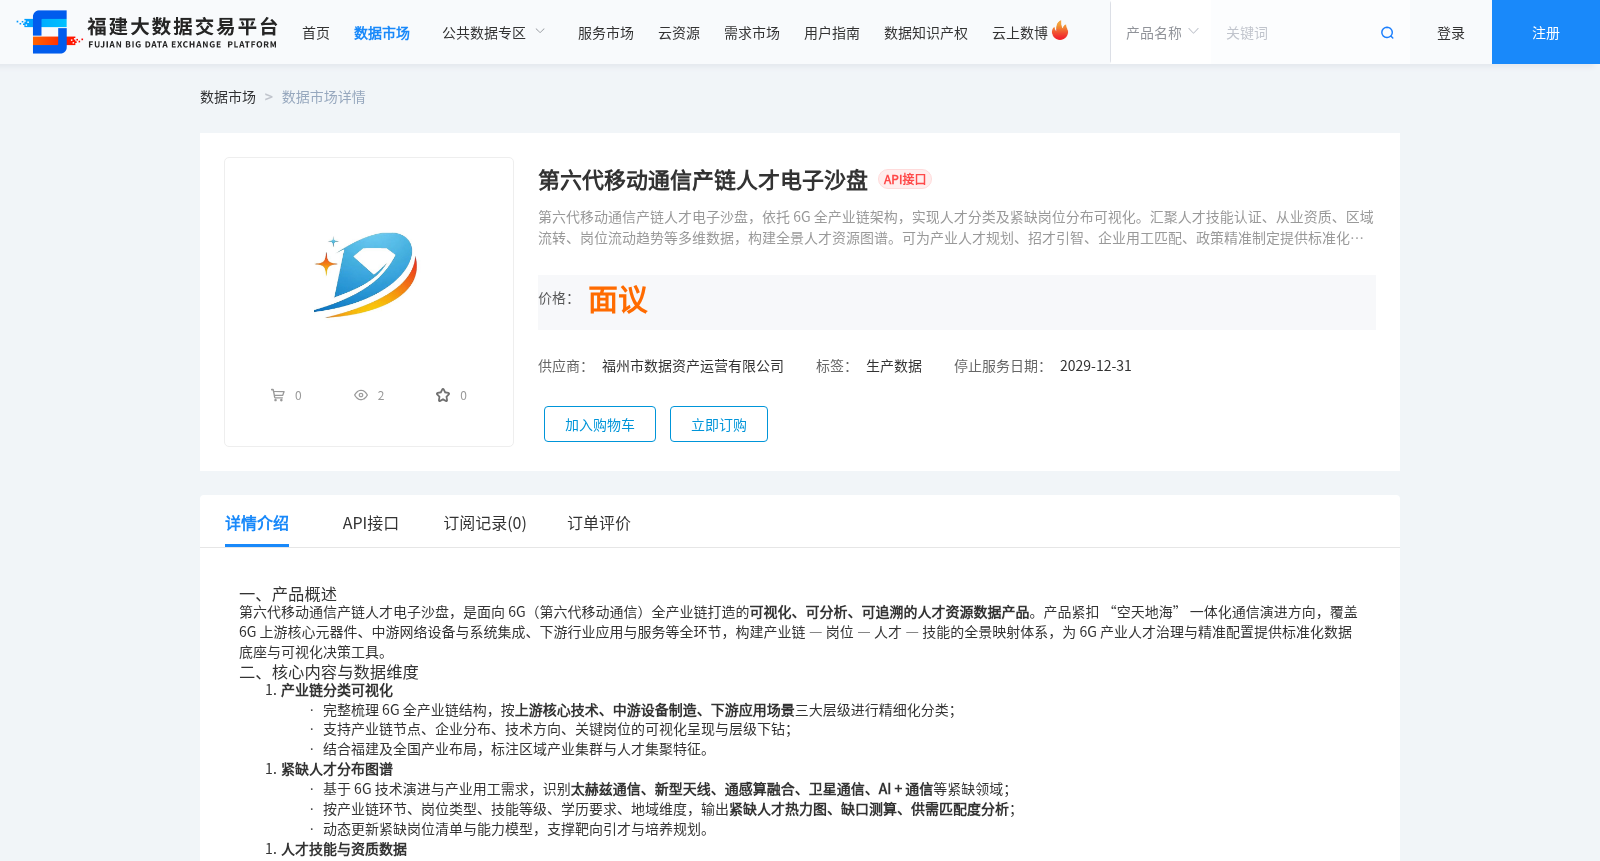Click the product logo thumbnail image
The image size is (1600, 861).
tap(366, 275)
